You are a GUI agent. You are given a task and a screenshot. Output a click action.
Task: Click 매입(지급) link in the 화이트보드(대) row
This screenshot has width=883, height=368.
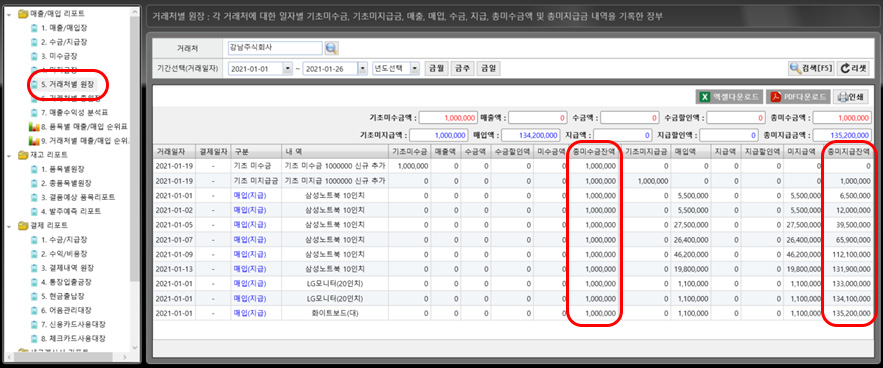(249, 313)
